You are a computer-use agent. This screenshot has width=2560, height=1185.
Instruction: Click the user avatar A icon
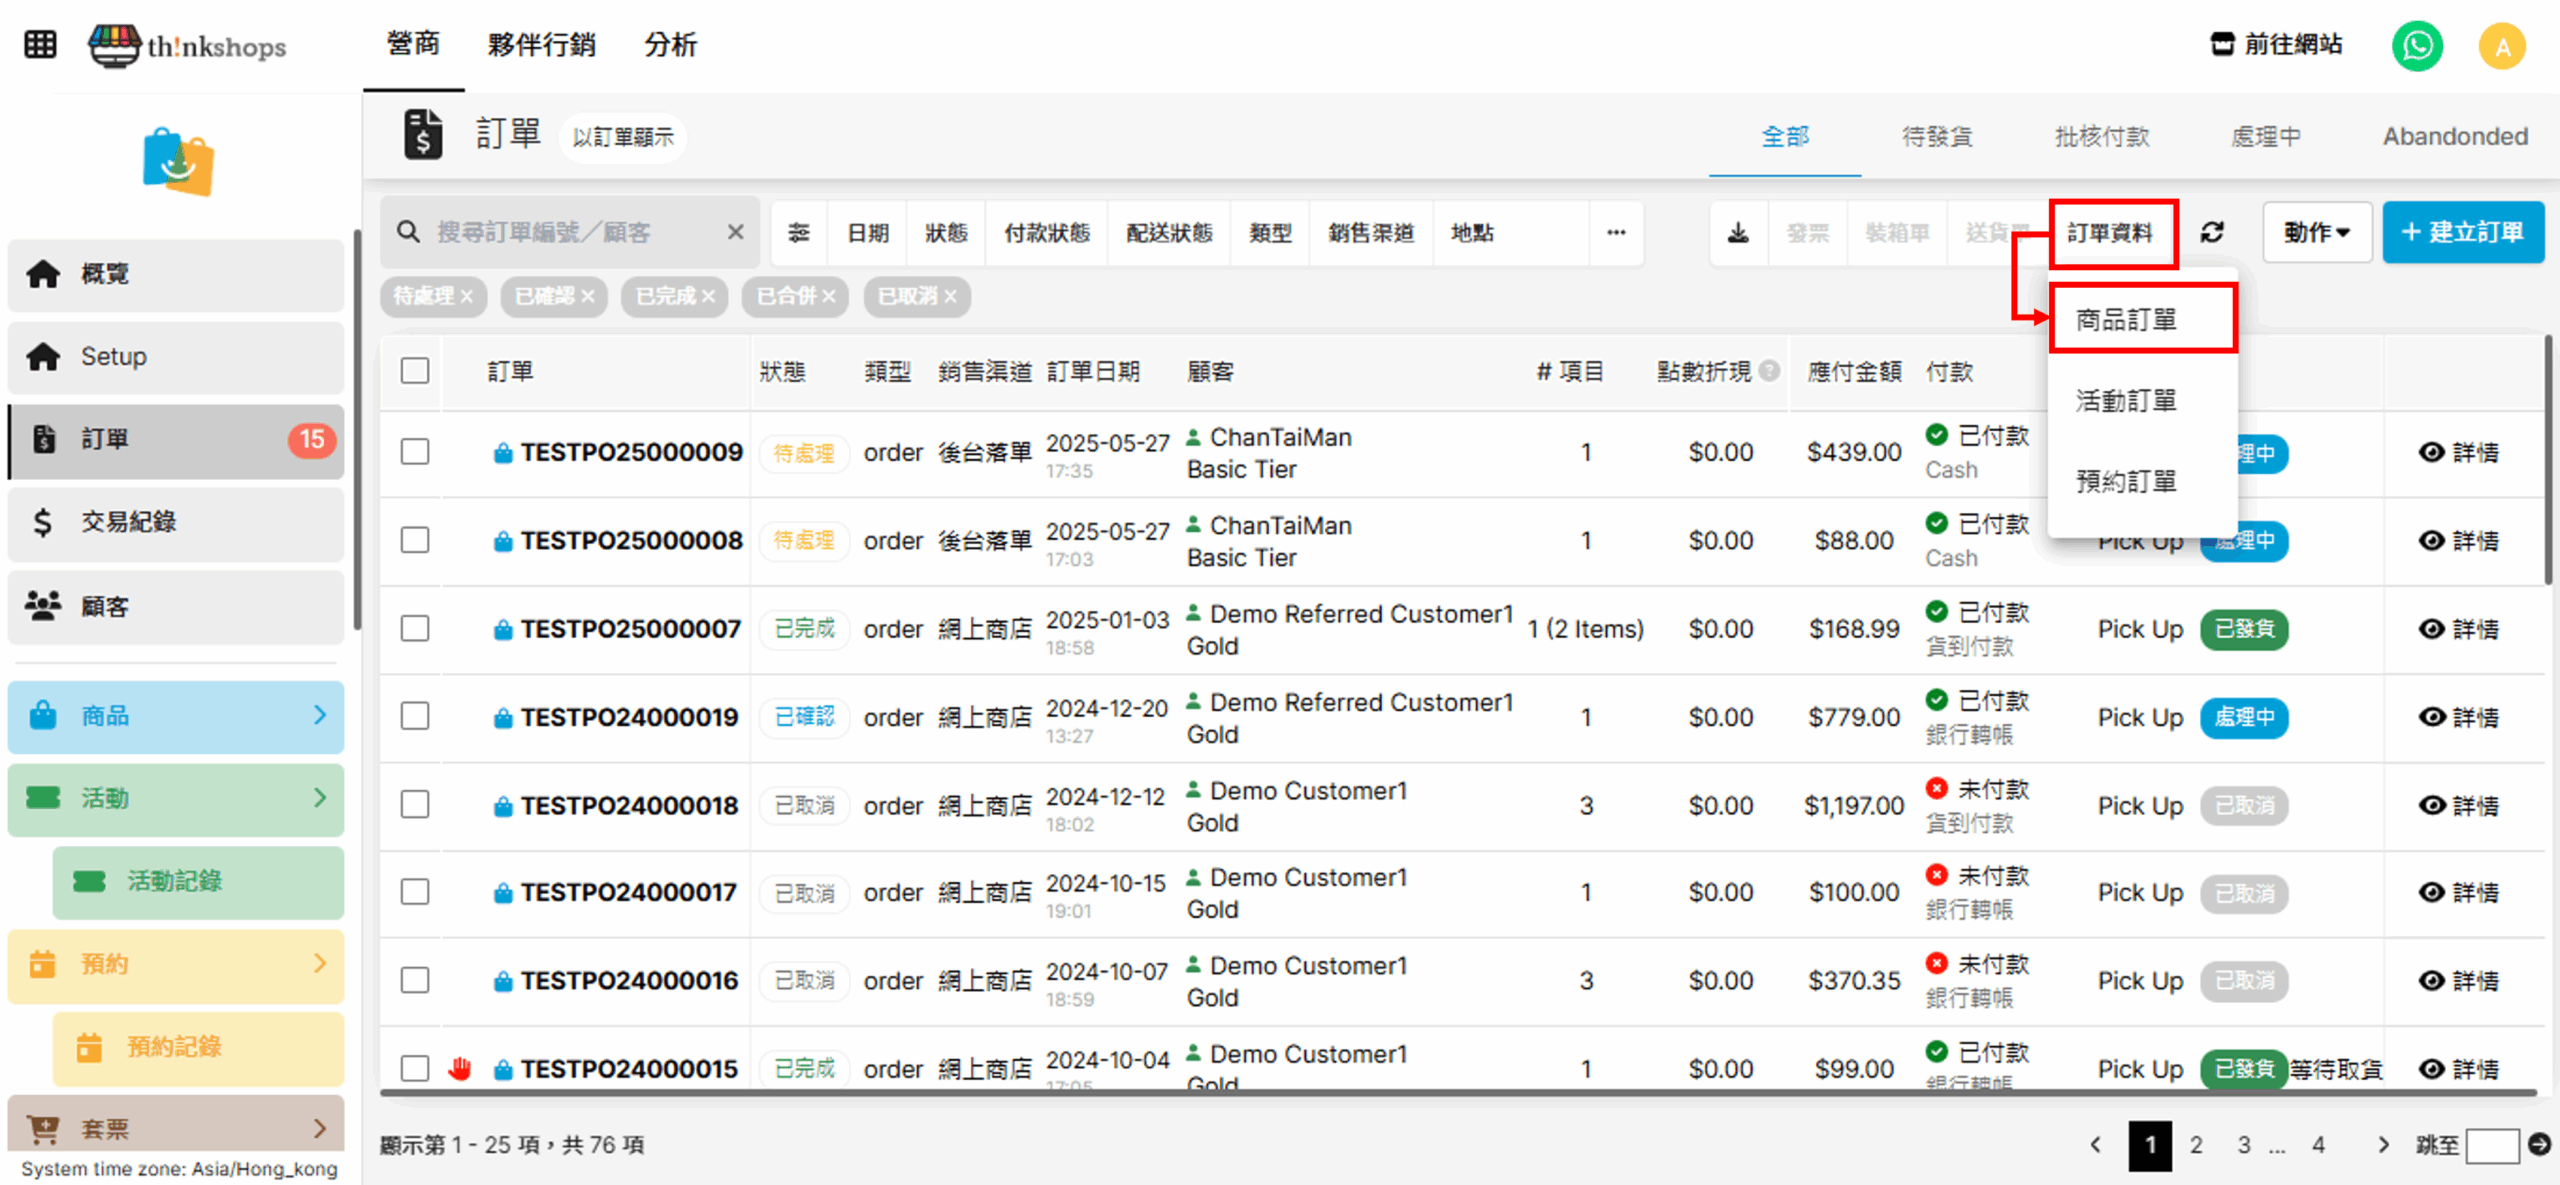click(2502, 46)
